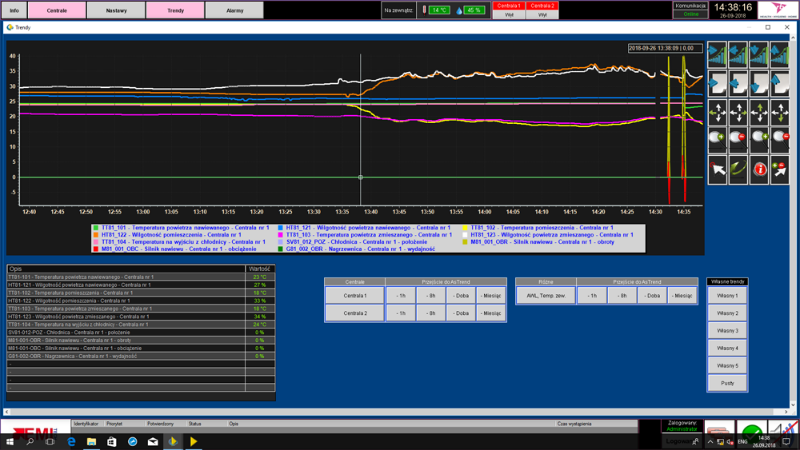
Task: Click the top-left green chart scroll icon
Action: (x=717, y=53)
